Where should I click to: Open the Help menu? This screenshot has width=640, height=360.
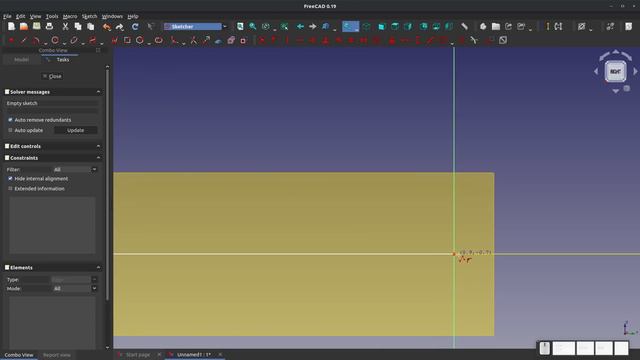tap(133, 16)
